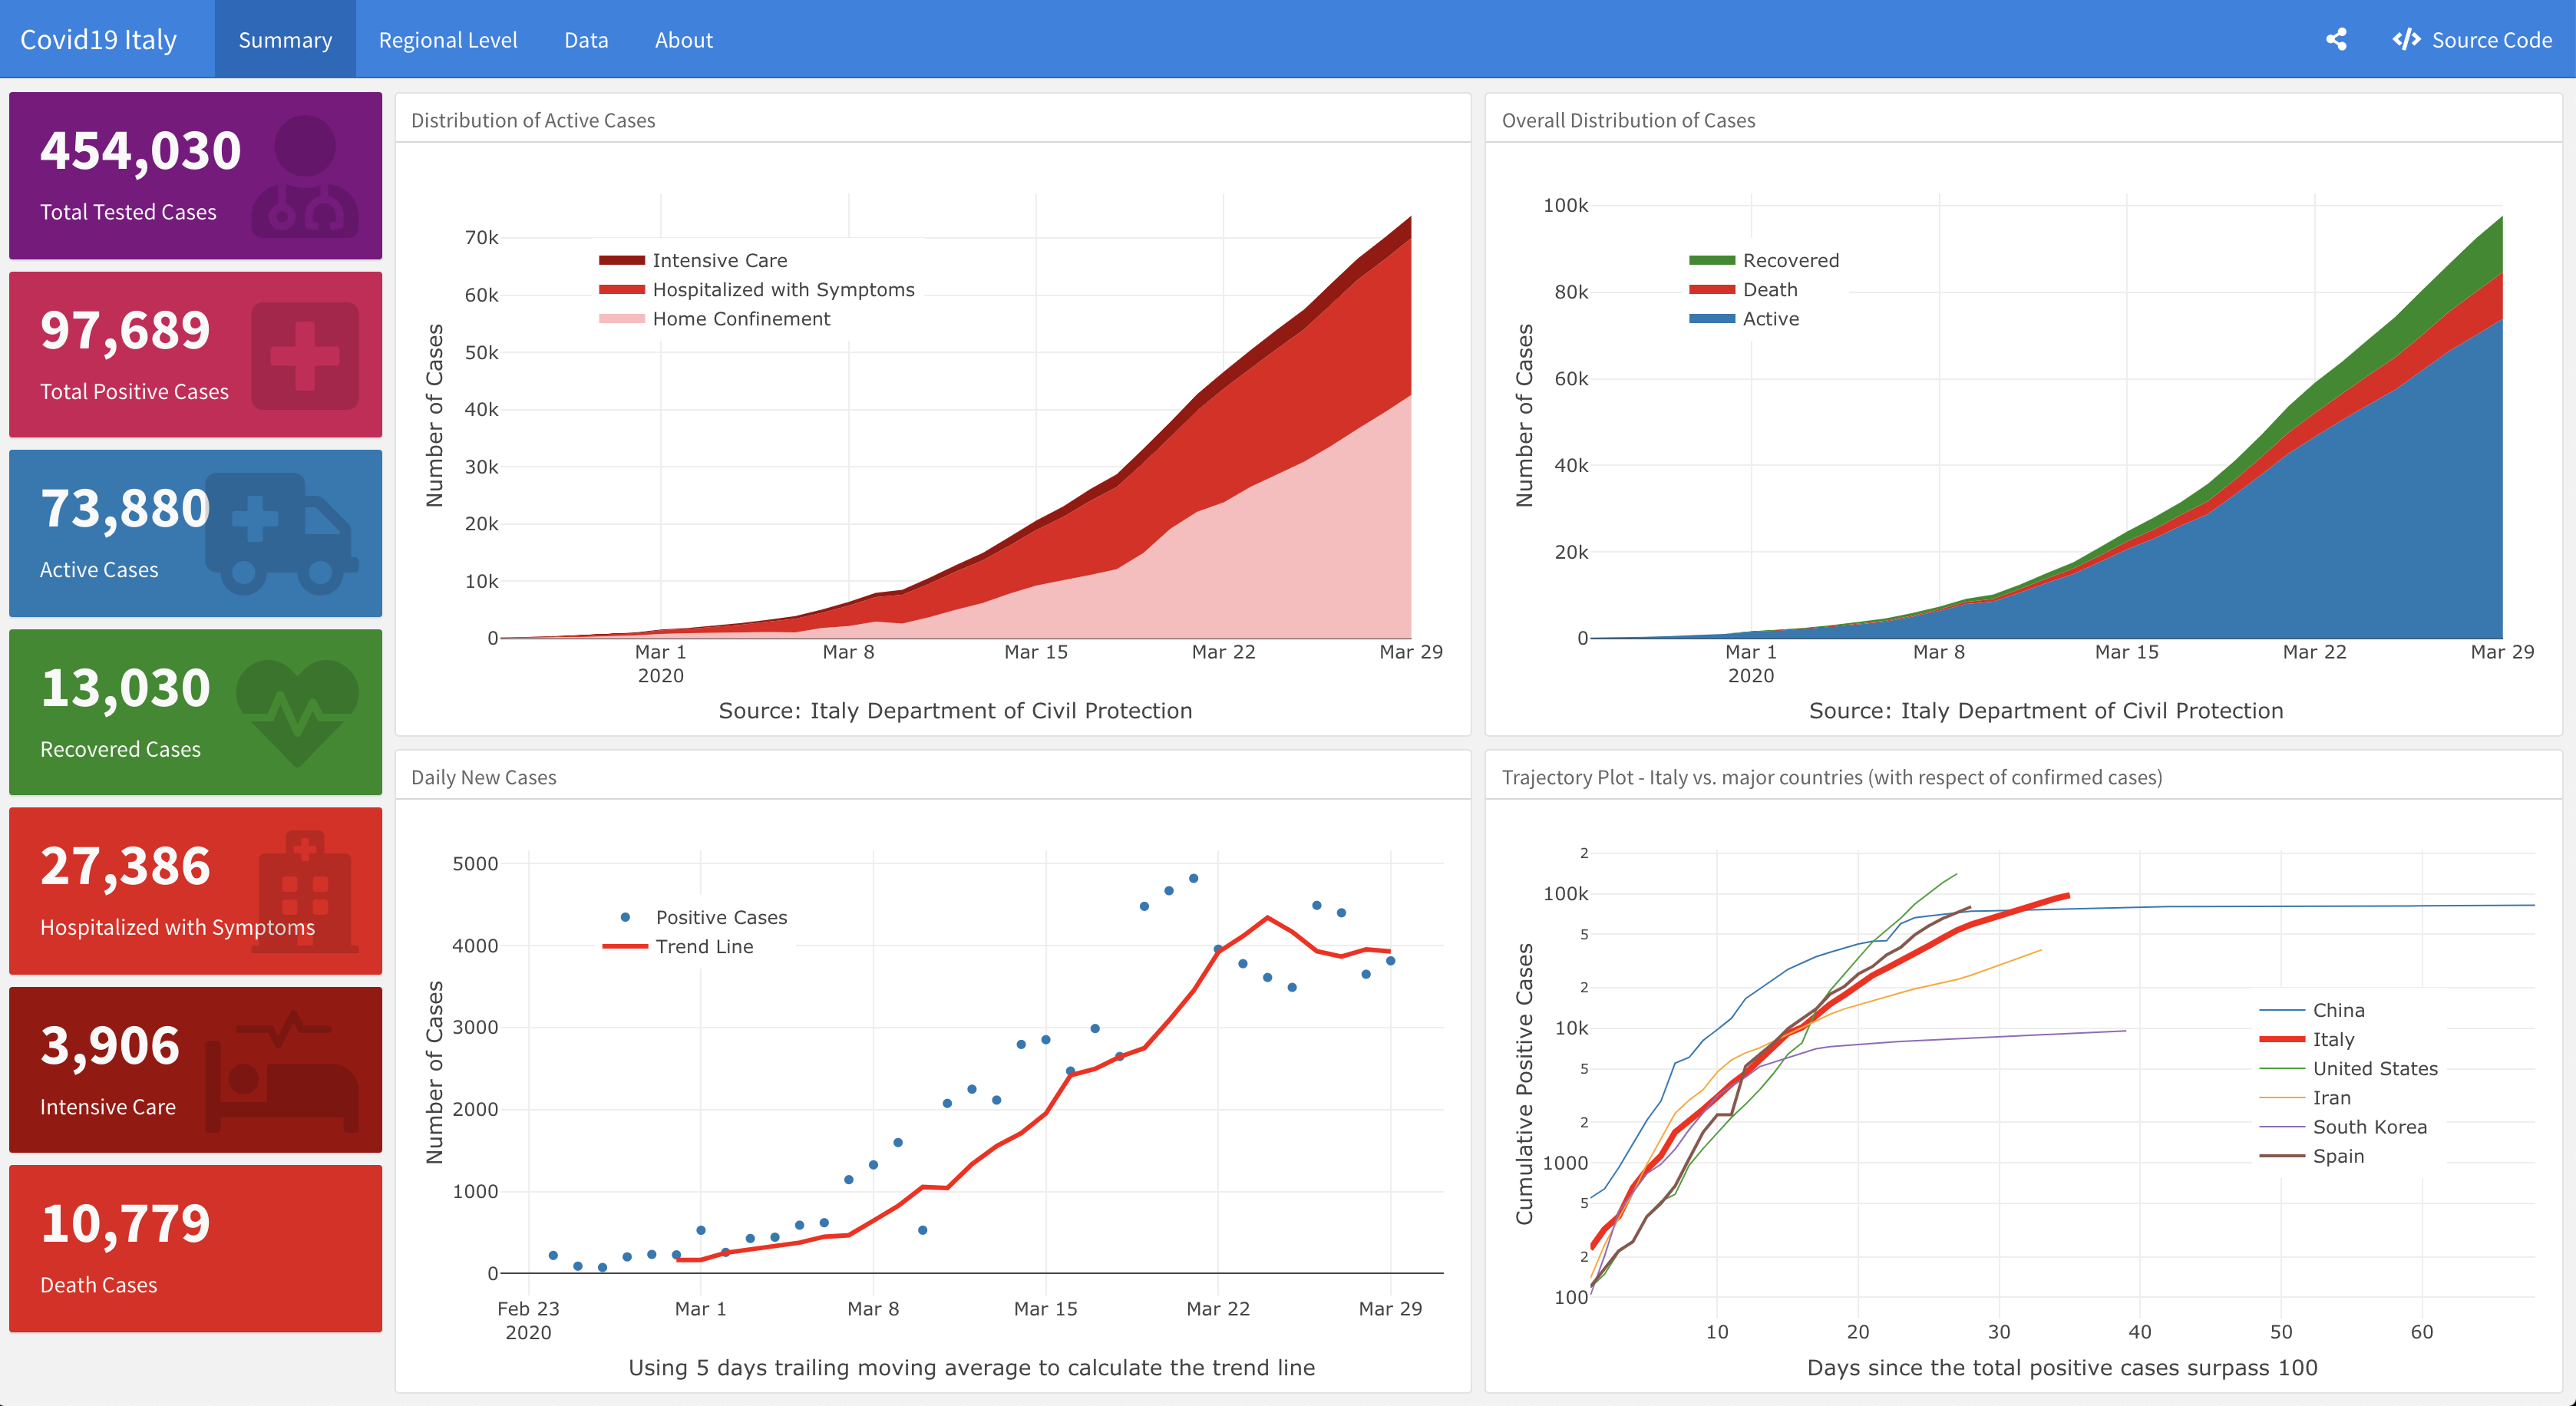This screenshot has height=1406, width=2576.
Task: Hide Home Confinement series via legend
Action: click(741, 319)
